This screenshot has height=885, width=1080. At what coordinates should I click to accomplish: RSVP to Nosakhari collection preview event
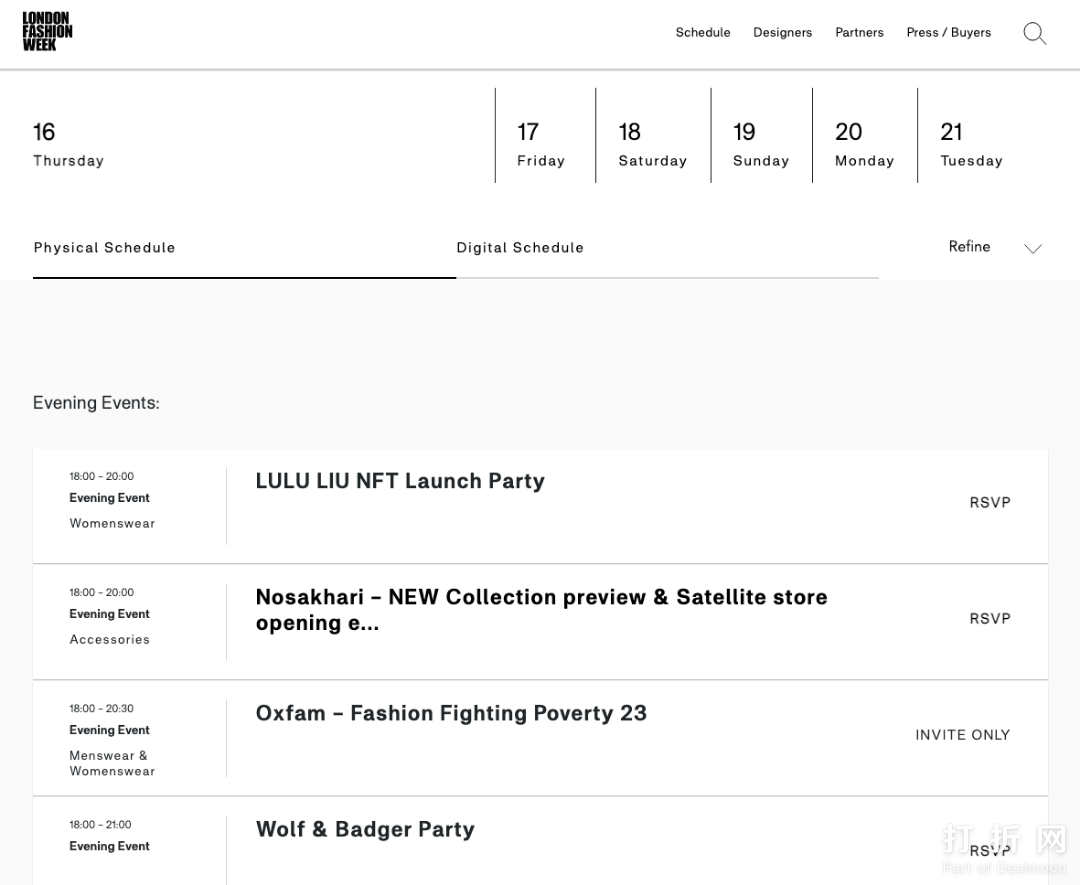989,619
